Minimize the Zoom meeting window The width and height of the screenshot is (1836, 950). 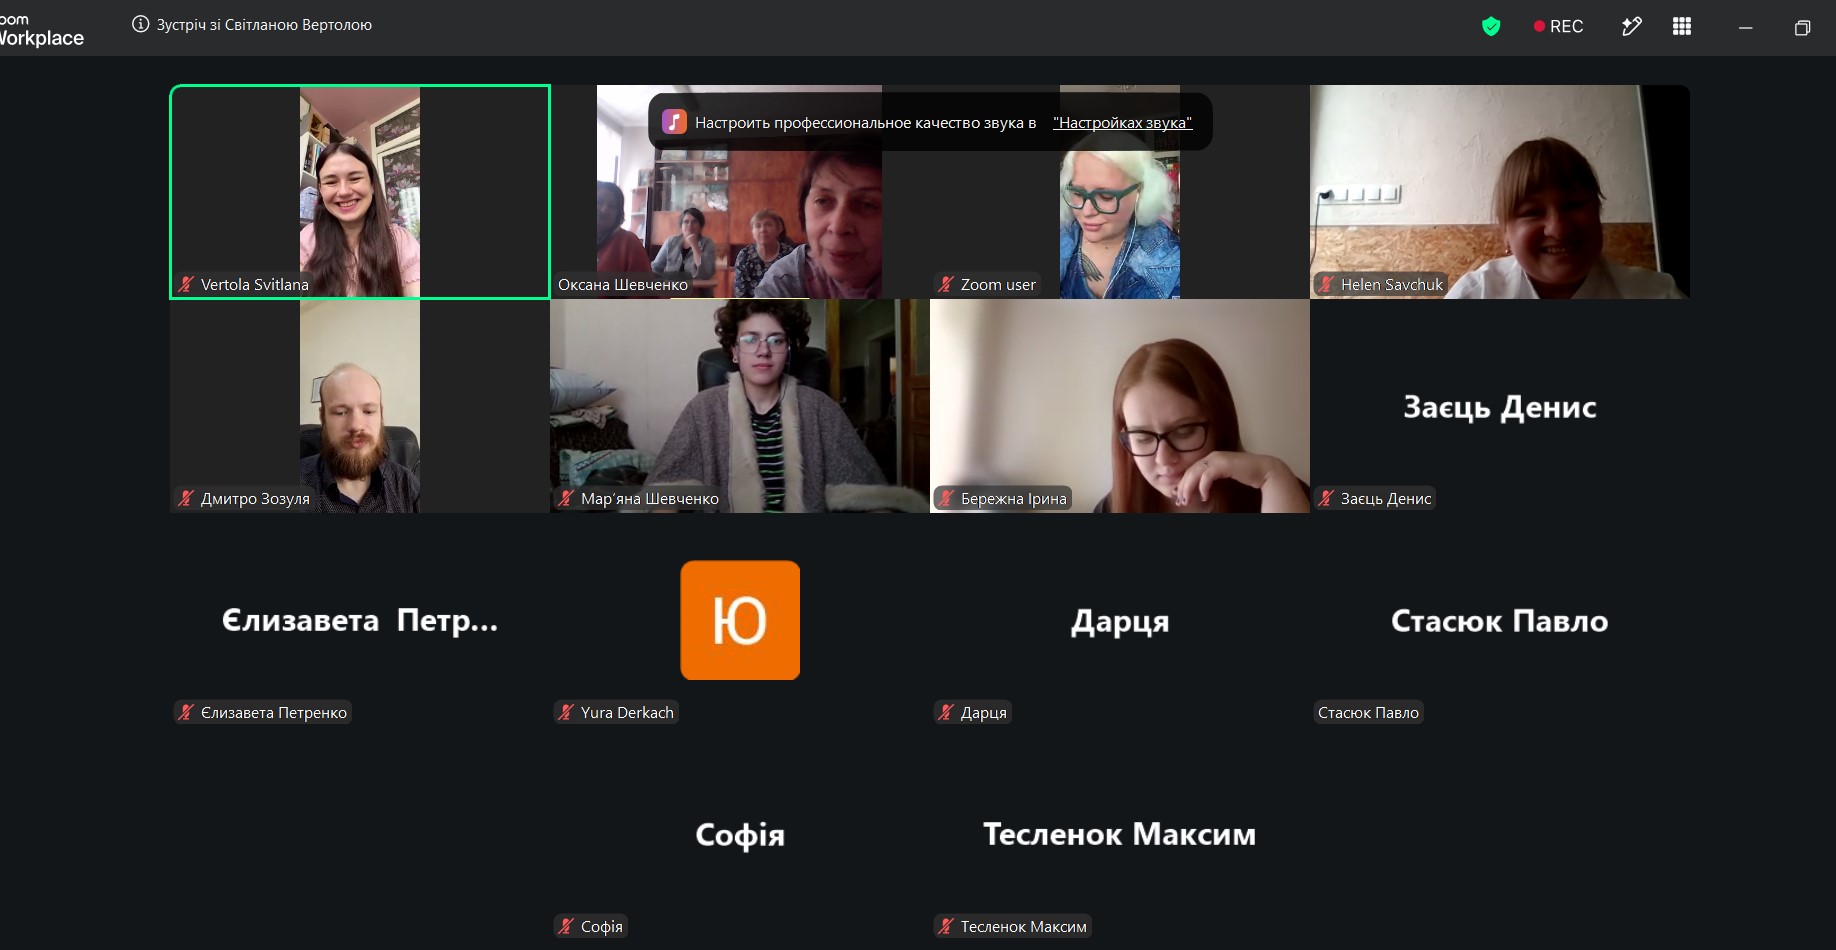click(x=1746, y=27)
